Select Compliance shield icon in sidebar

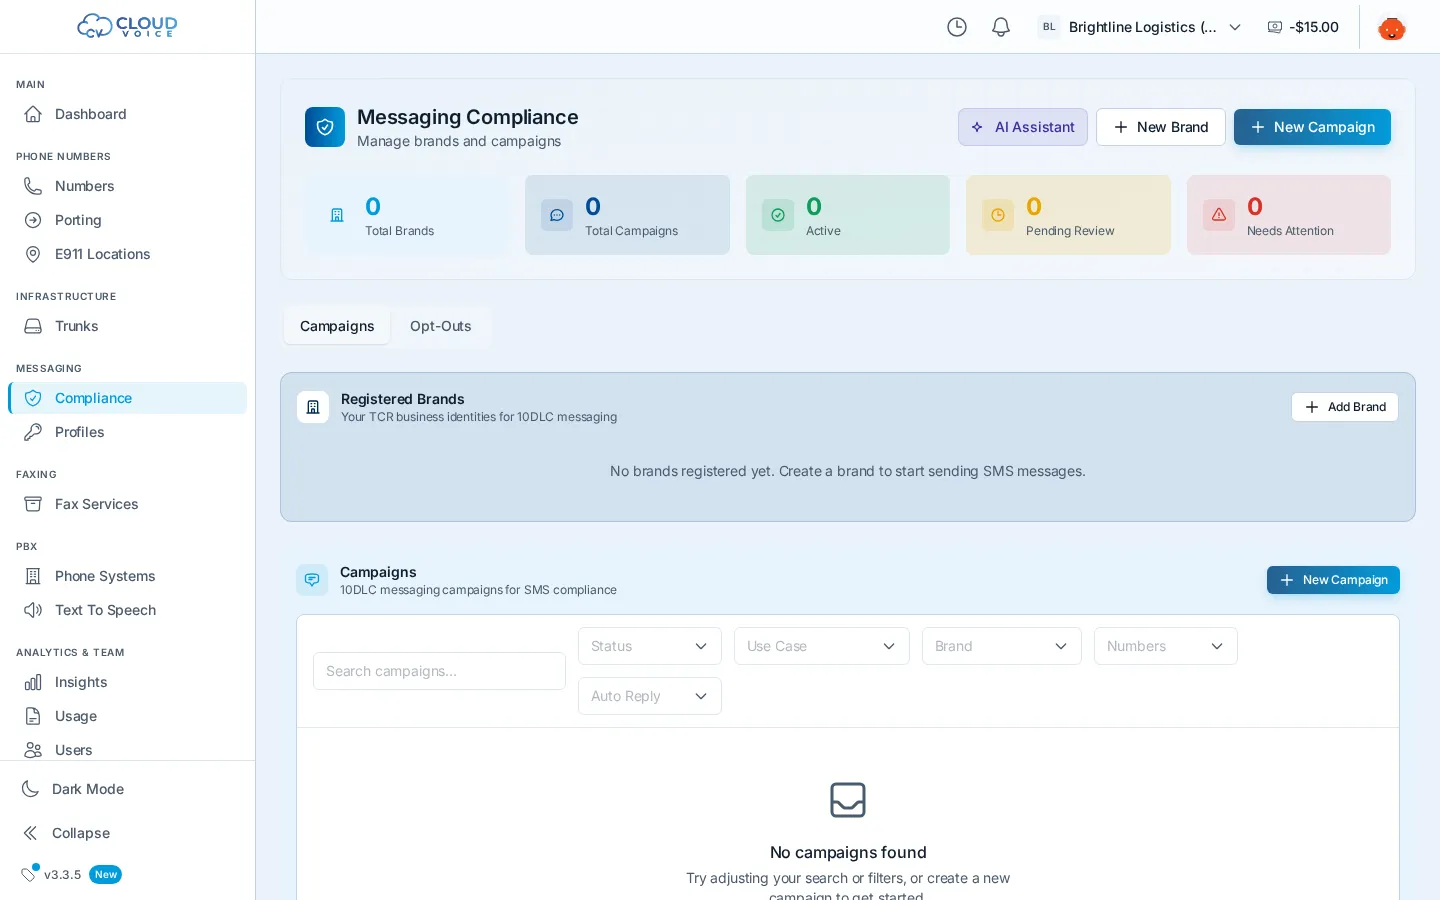tap(33, 398)
